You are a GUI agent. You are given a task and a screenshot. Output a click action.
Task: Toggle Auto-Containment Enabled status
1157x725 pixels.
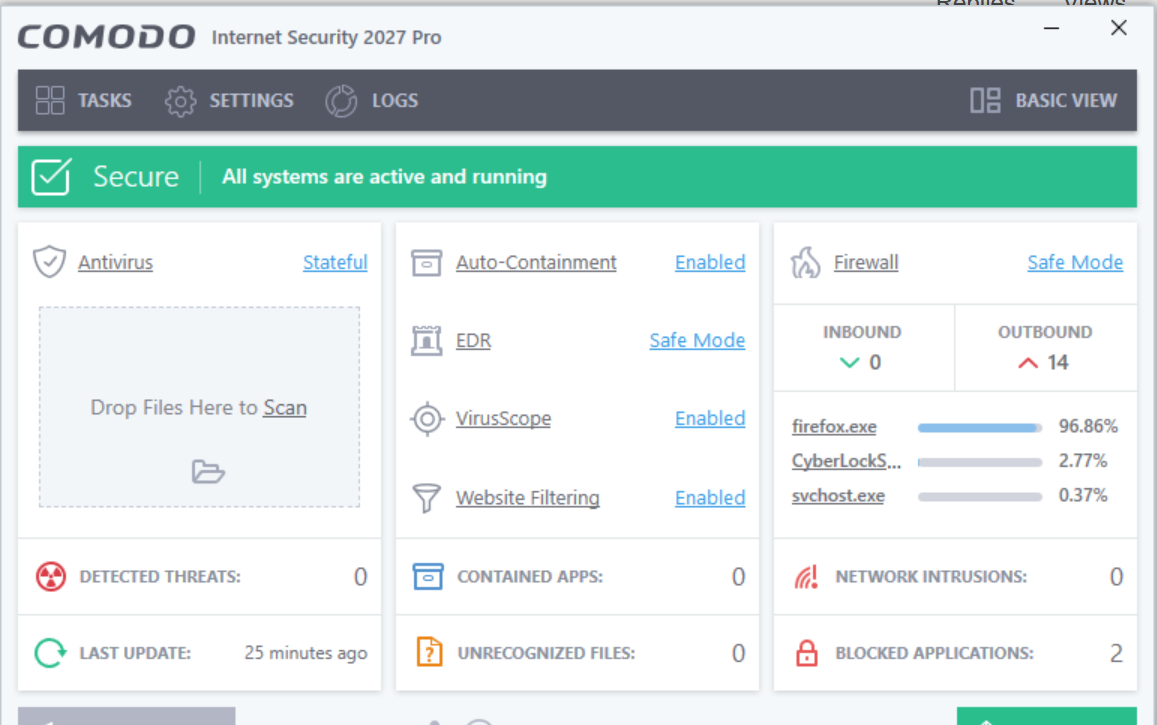(710, 263)
